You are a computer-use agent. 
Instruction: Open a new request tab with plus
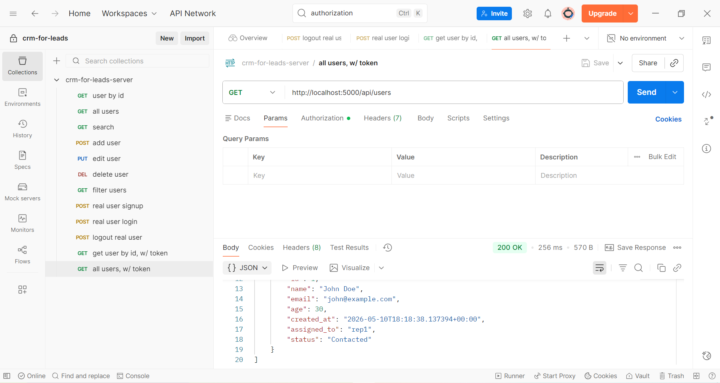coord(567,38)
